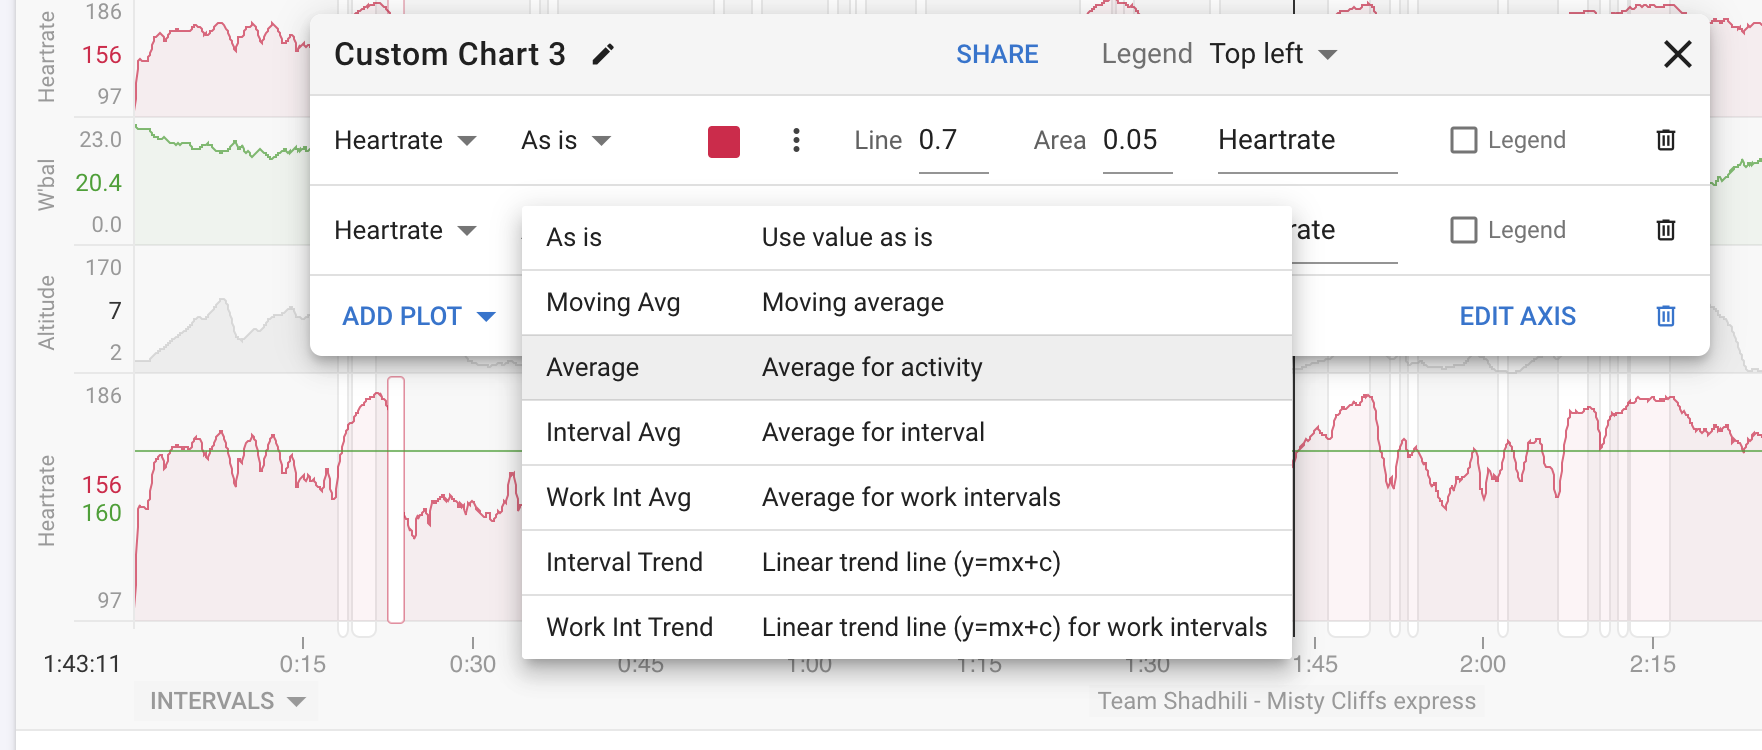Screen dimensions: 1762x750
Task: Choose the 'Interval Avg' option
Action: tap(907, 433)
